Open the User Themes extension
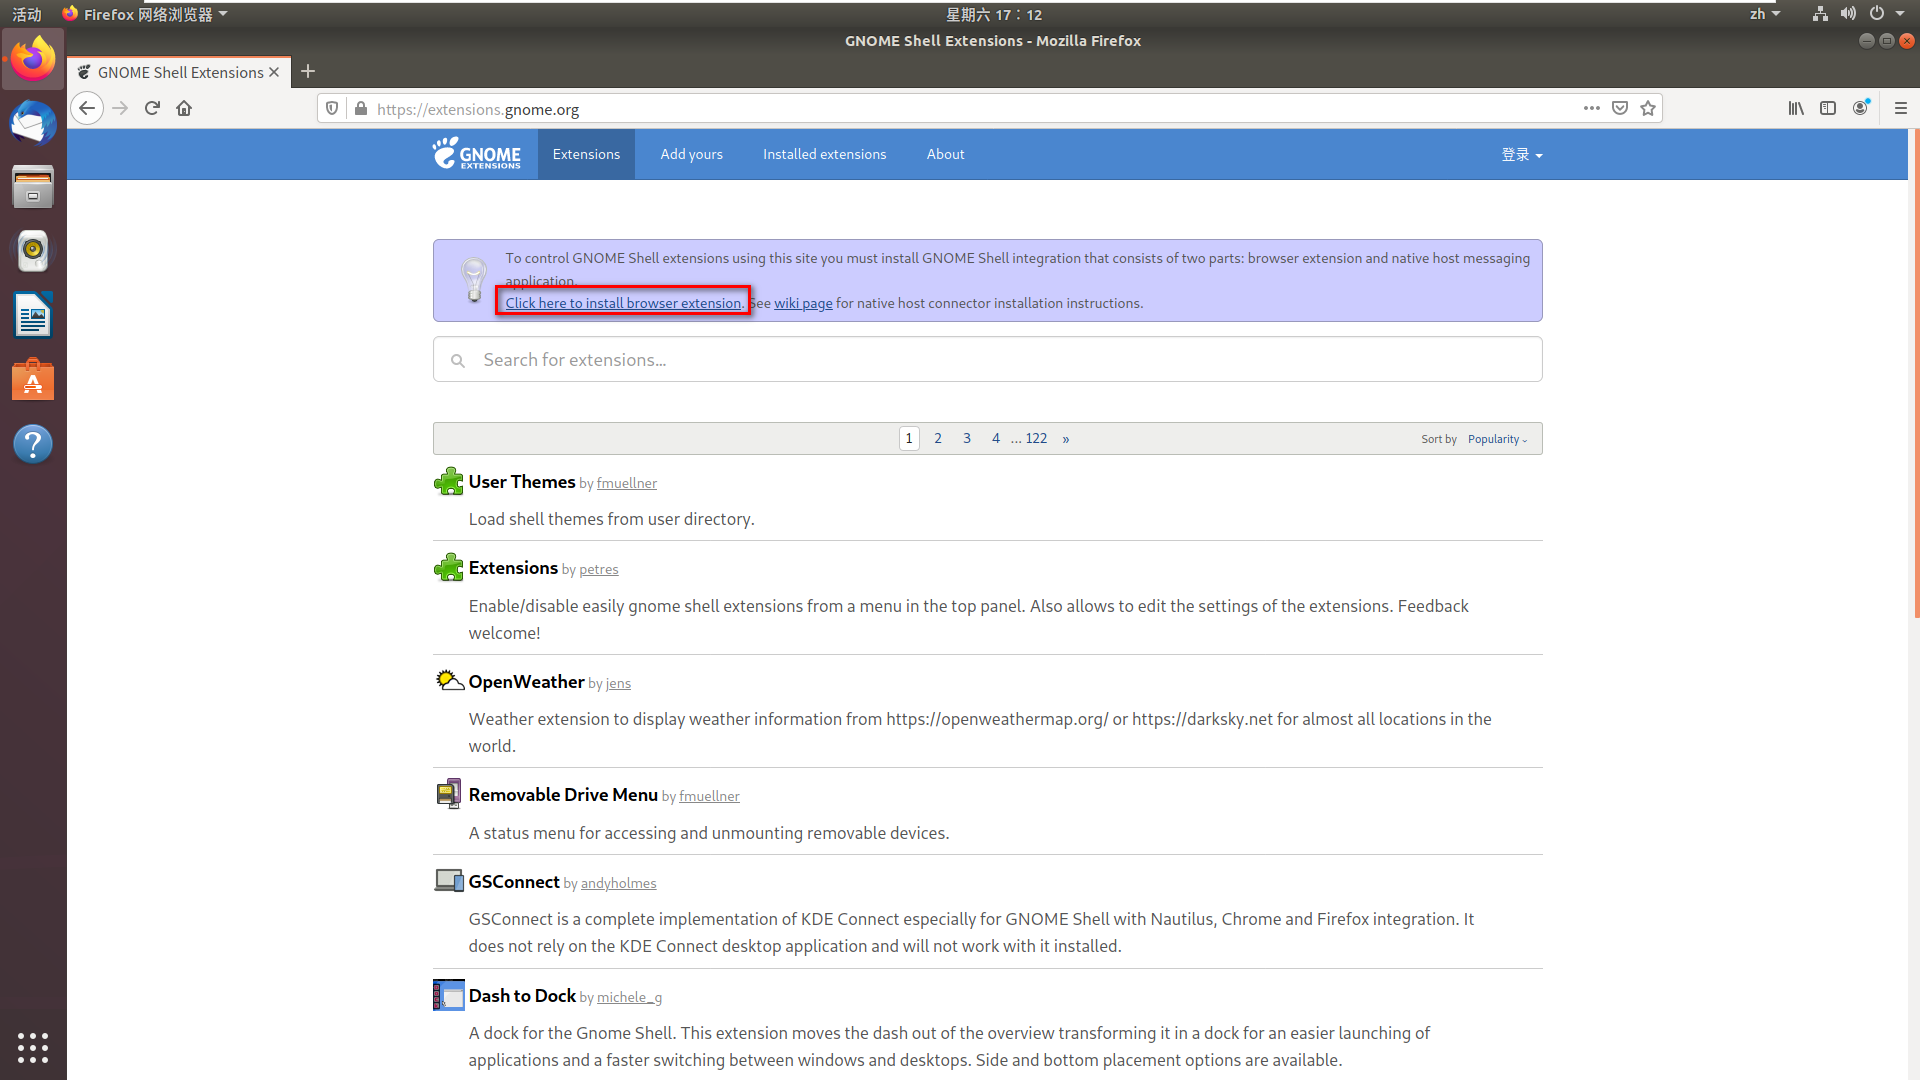The height and width of the screenshot is (1080, 1920). coord(521,482)
